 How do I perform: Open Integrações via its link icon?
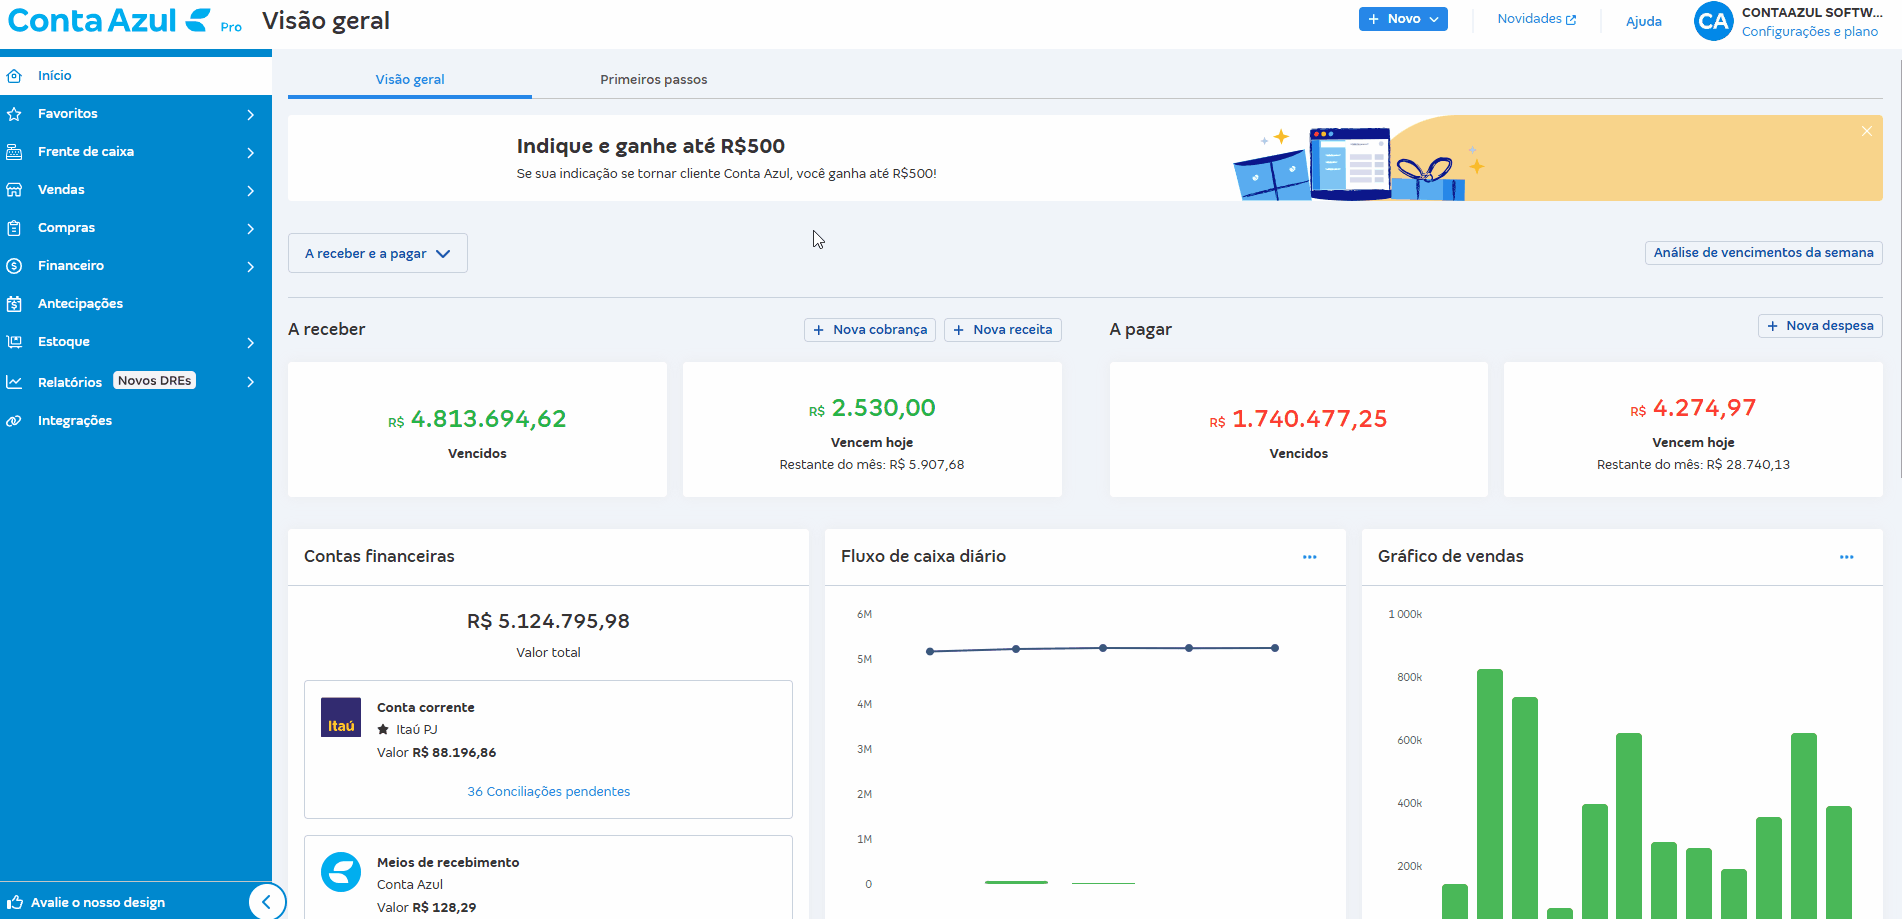click(x=14, y=421)
